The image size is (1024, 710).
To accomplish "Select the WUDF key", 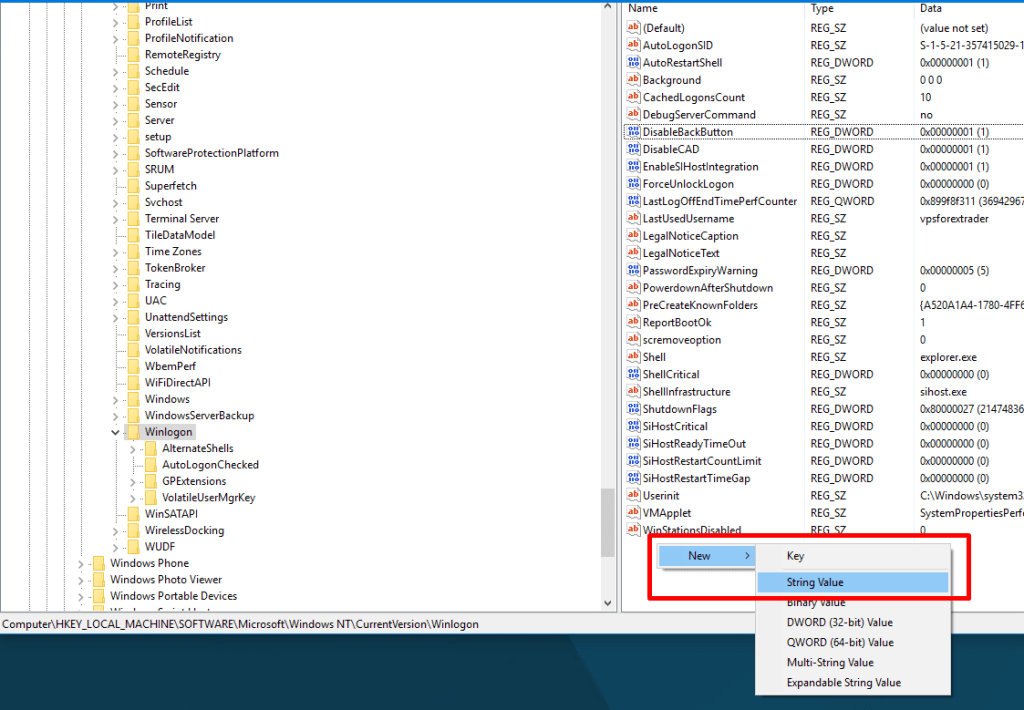I will tap(159, 547).
